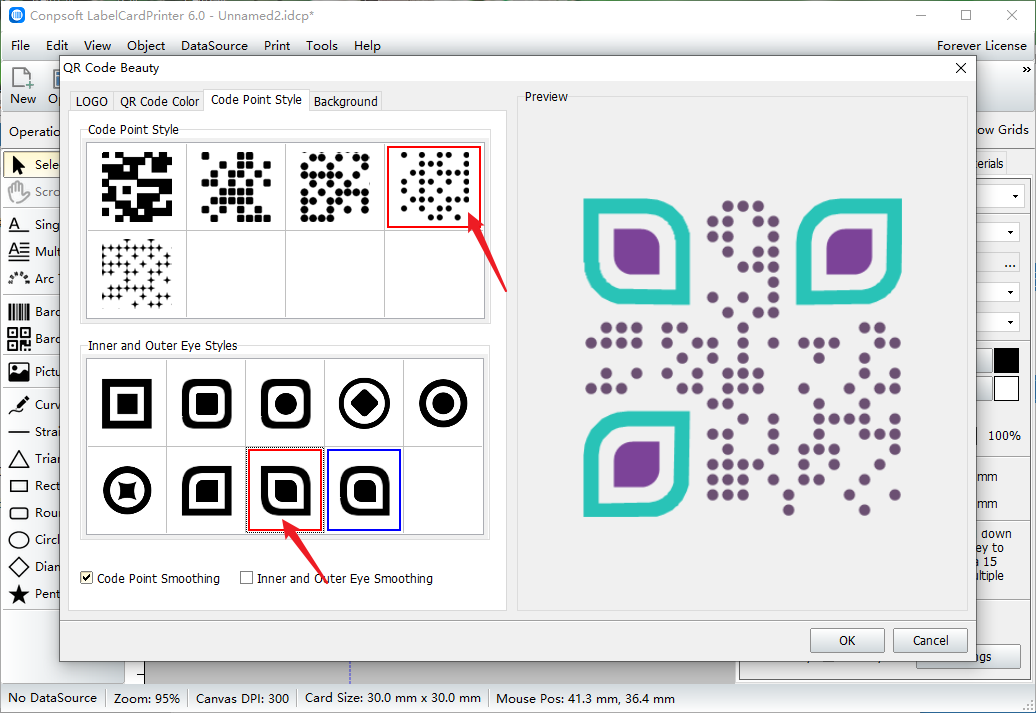Pick the Multi-line text tool
The width and height of the screenshot is (1036, 713).
[x=32, y=251]
